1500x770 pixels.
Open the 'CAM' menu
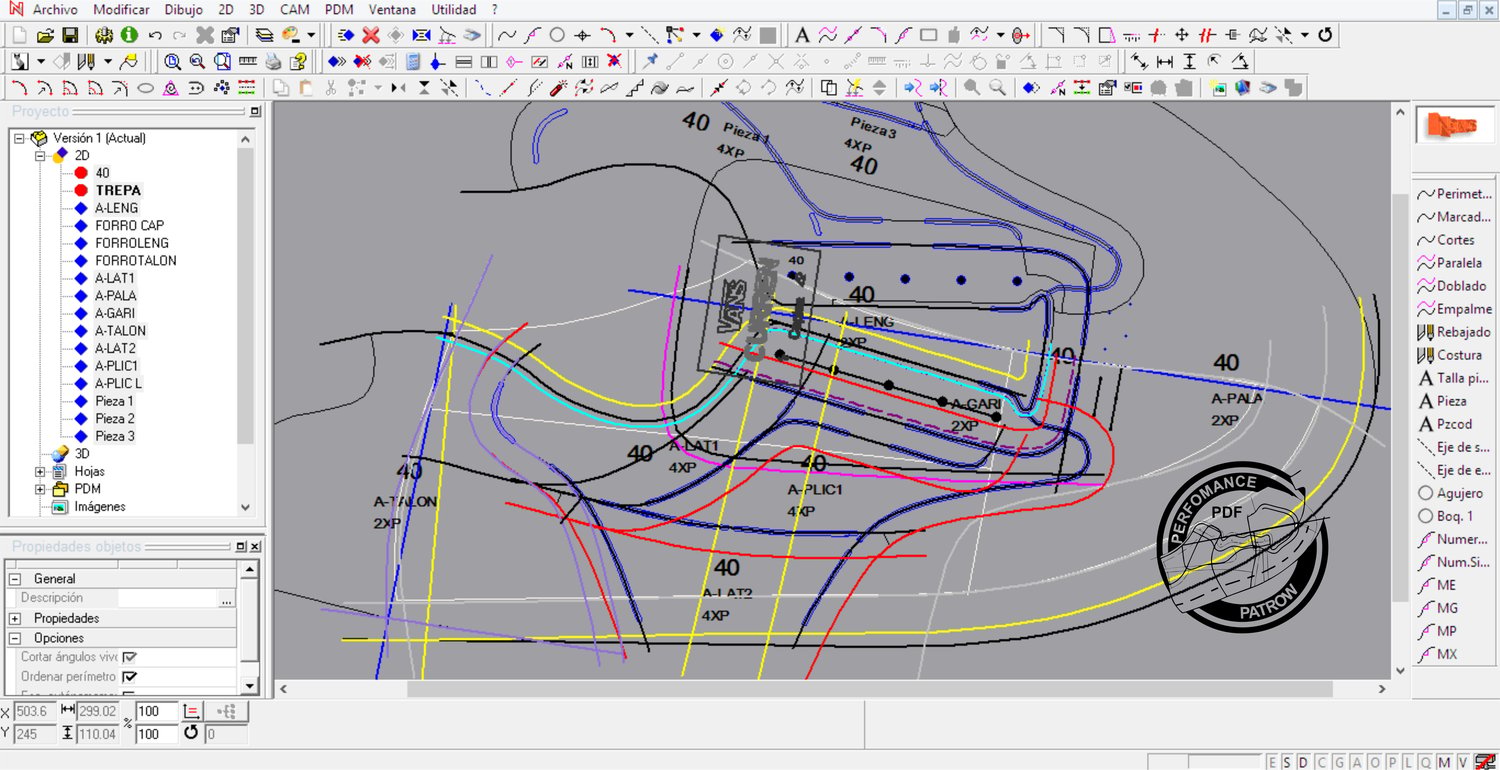click(295, 10)
